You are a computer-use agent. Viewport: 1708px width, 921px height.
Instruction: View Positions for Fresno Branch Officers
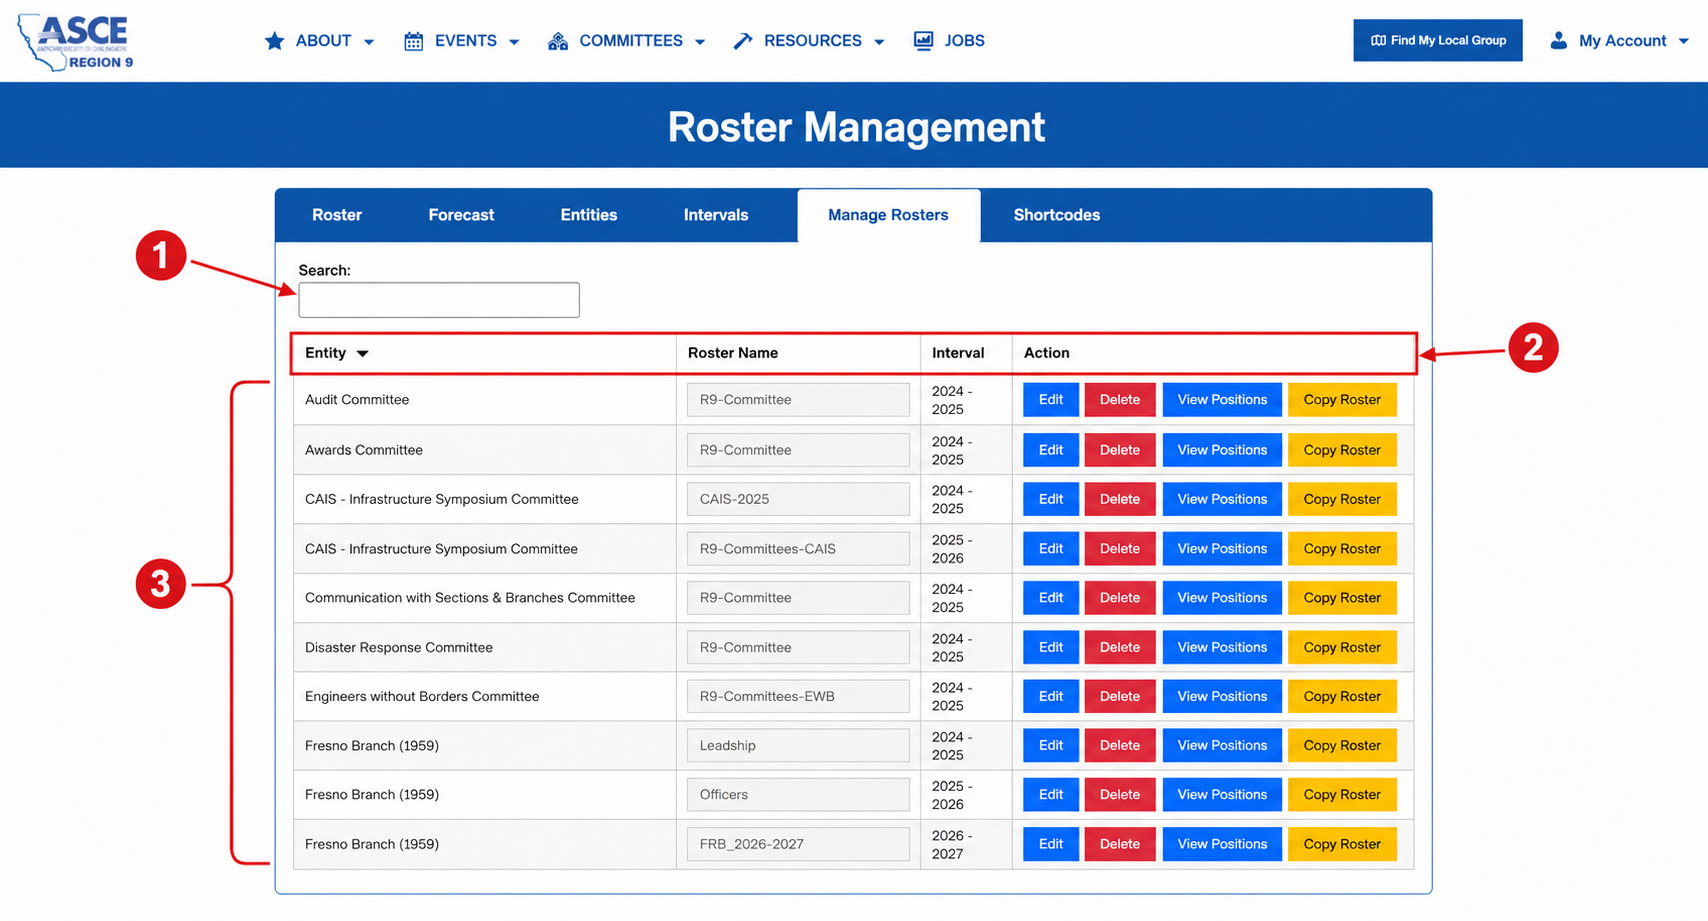(x=1222, y=795)
